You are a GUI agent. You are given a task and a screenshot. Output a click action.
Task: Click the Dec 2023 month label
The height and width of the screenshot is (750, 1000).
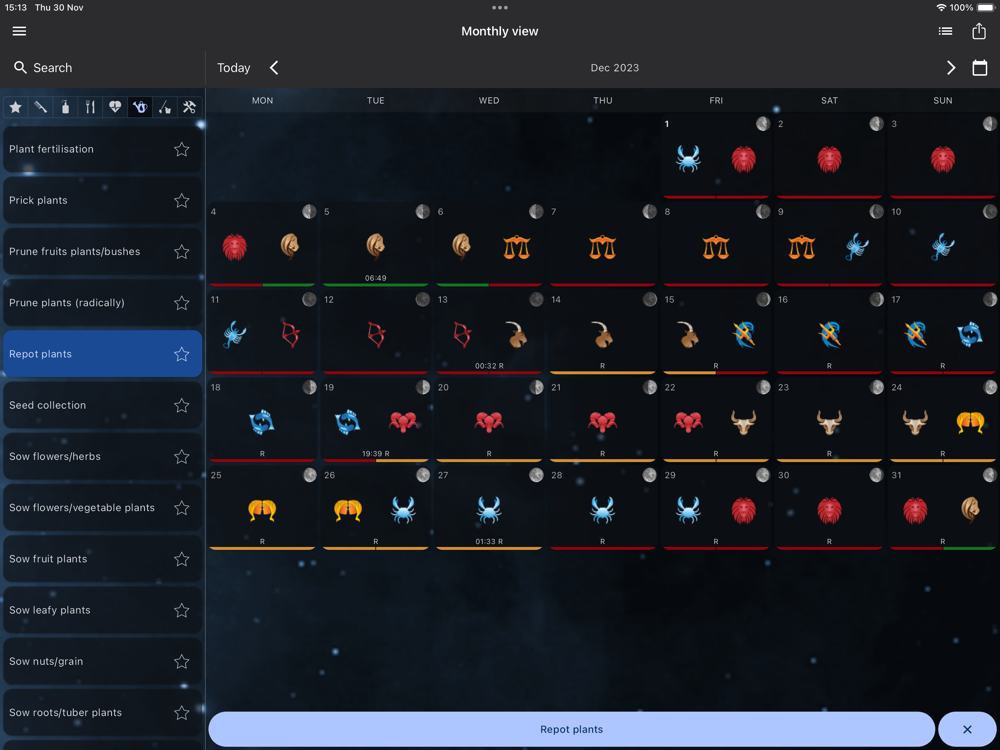(614, 68)
